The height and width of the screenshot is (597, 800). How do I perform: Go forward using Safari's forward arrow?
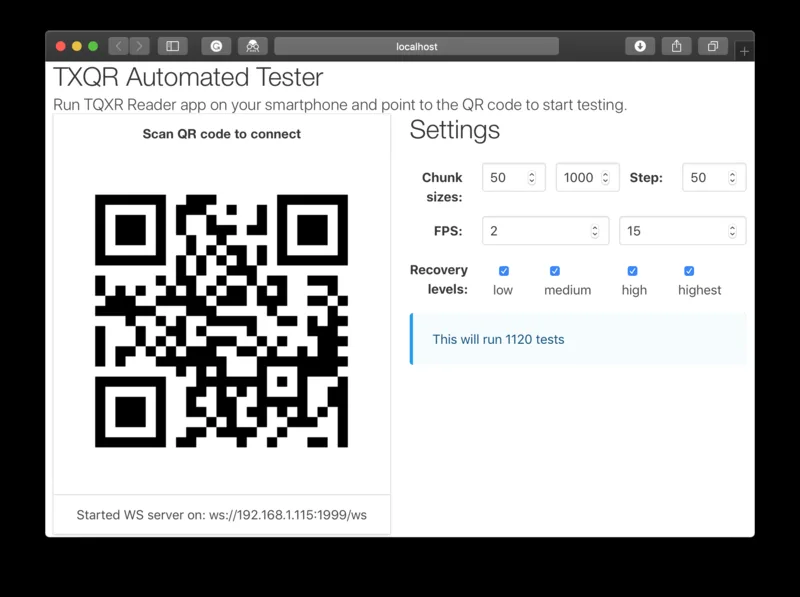139,46
